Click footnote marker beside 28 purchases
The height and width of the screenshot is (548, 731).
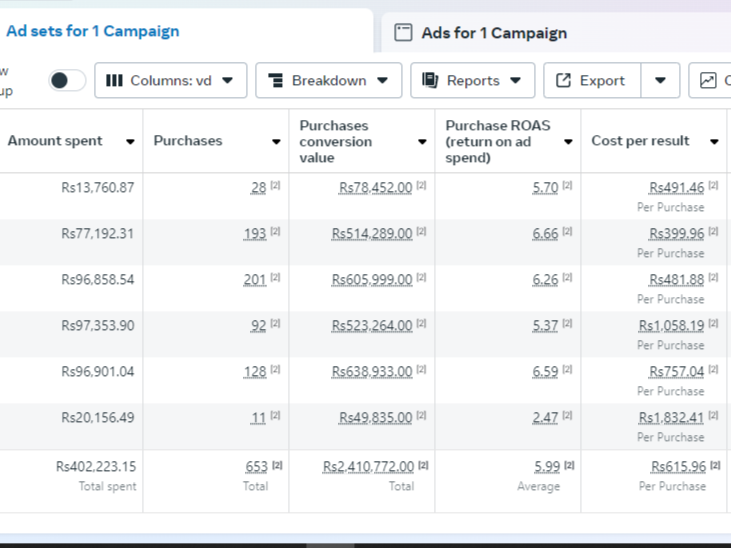tap(275, 187)
